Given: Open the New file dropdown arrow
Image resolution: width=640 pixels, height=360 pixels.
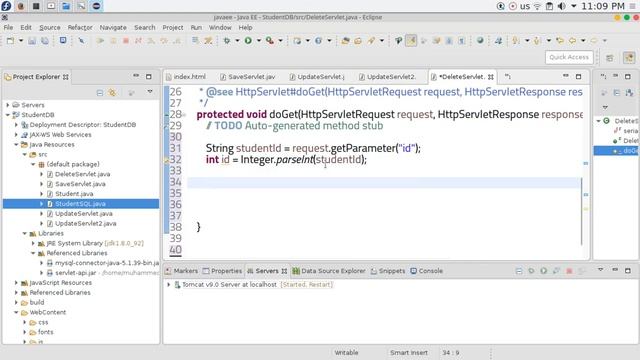Looking at the screenshot, I should [x=21, y=40].
